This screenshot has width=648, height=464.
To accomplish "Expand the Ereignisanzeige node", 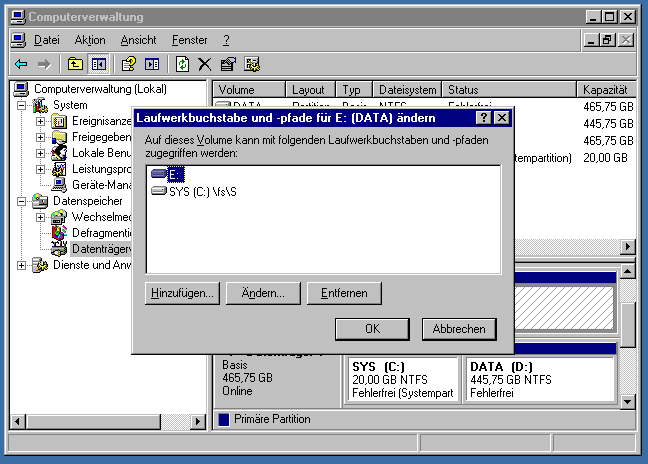I will tap(40, 121).
